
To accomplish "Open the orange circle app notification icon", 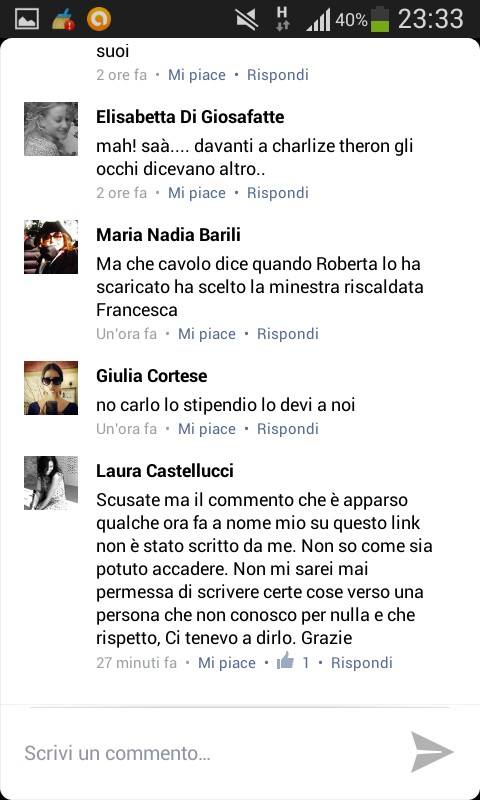I will tap(99, 19).
